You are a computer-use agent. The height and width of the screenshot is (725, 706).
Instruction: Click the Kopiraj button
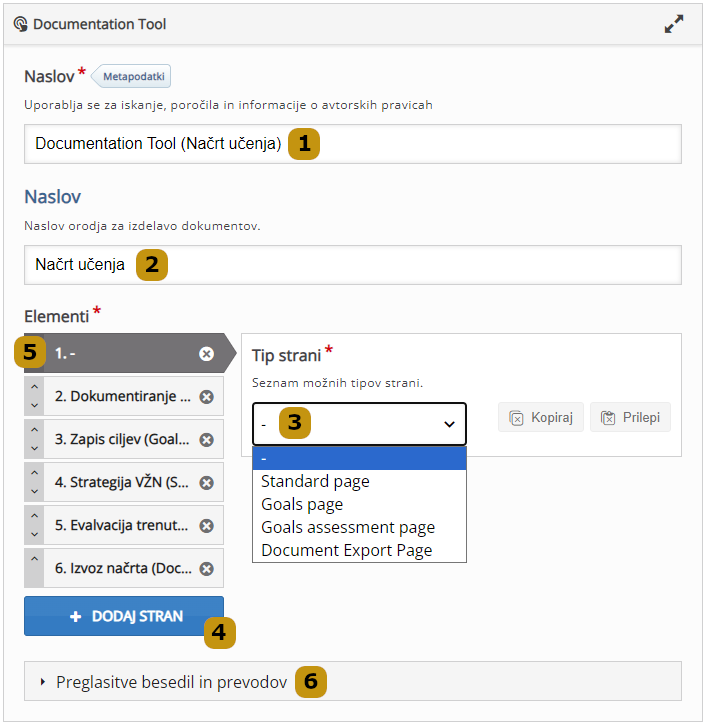pyautogui.click(x=541, y=418)
